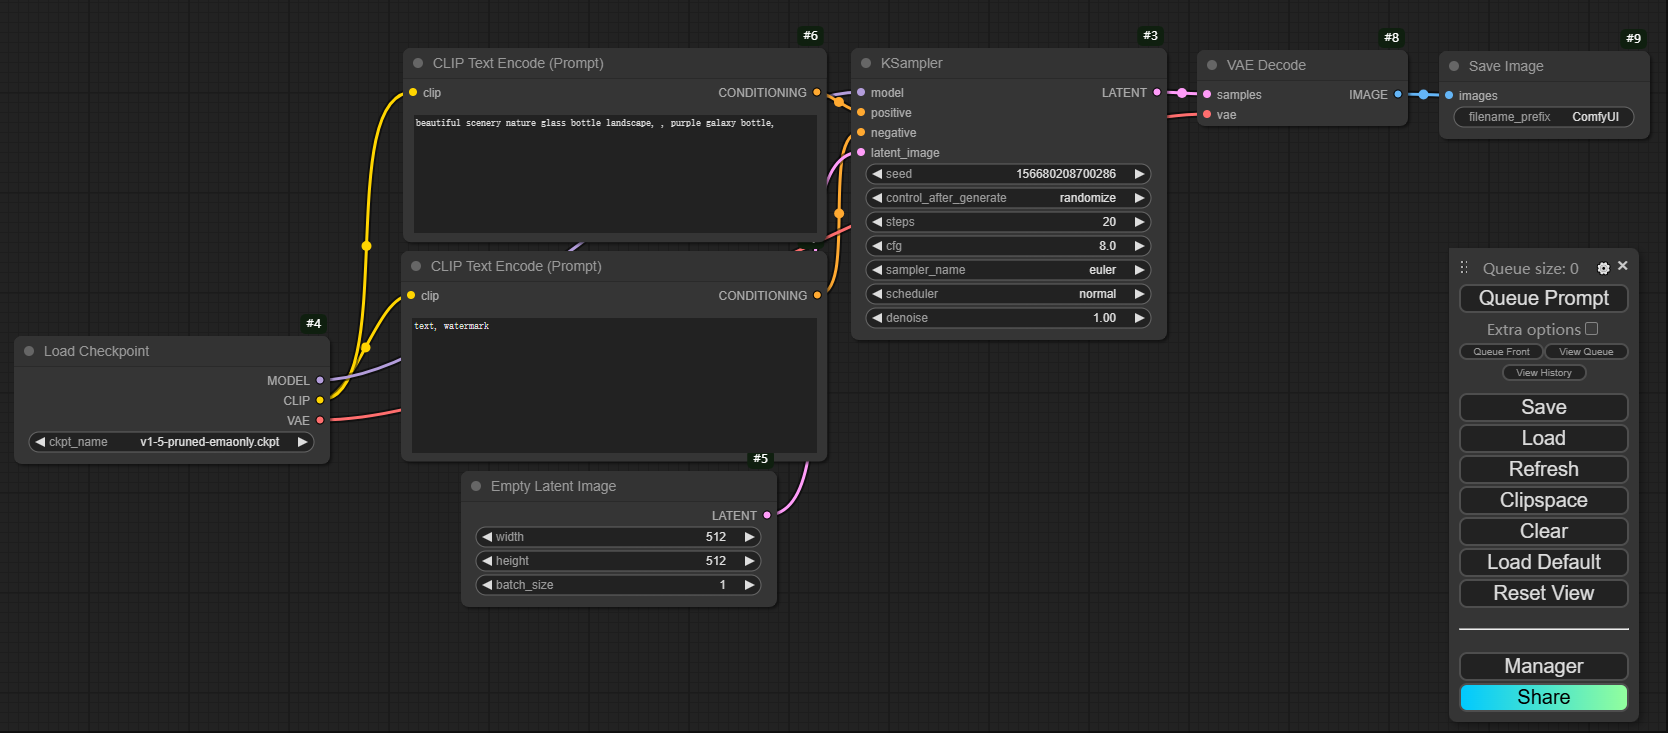The height and width of the screenshot is (733, 1668).
Task: Click the samples input socket on VAE Decode
Action: tap(1207, 94)
